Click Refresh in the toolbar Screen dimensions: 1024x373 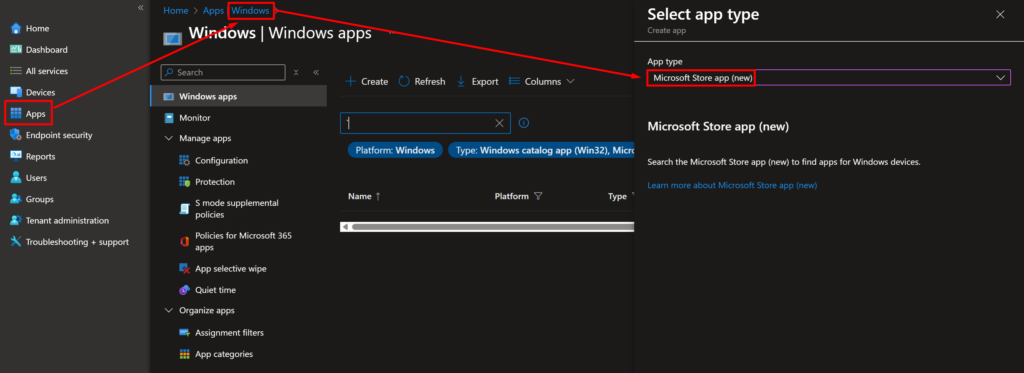click(422, 82)
